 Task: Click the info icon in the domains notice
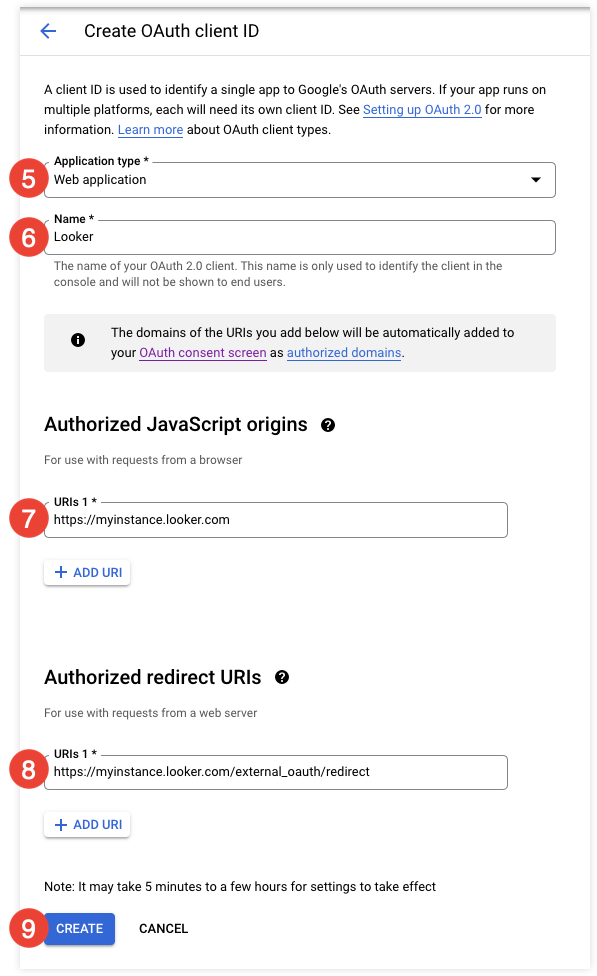pyautogui.click(x=78, y=340)
